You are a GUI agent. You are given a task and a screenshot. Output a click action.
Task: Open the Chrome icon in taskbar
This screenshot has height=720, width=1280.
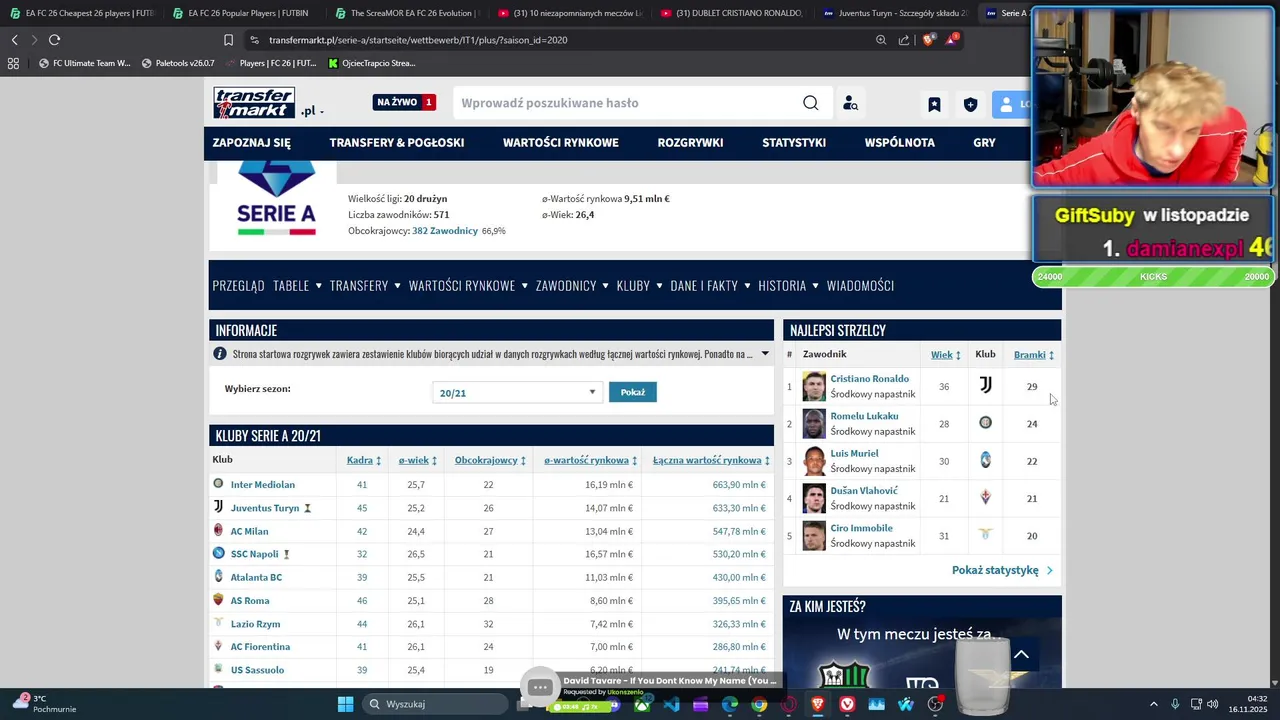tap(759, 704)
